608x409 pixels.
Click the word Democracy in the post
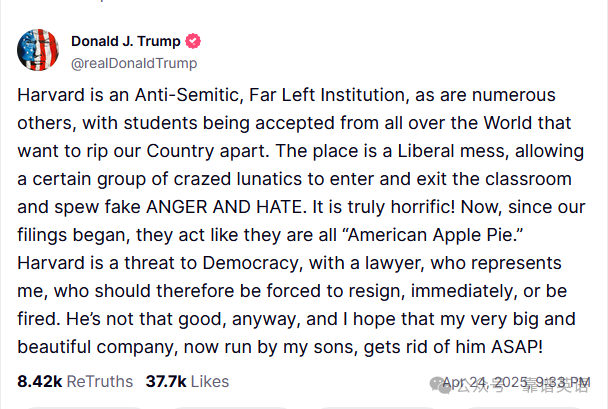(251, 263)
